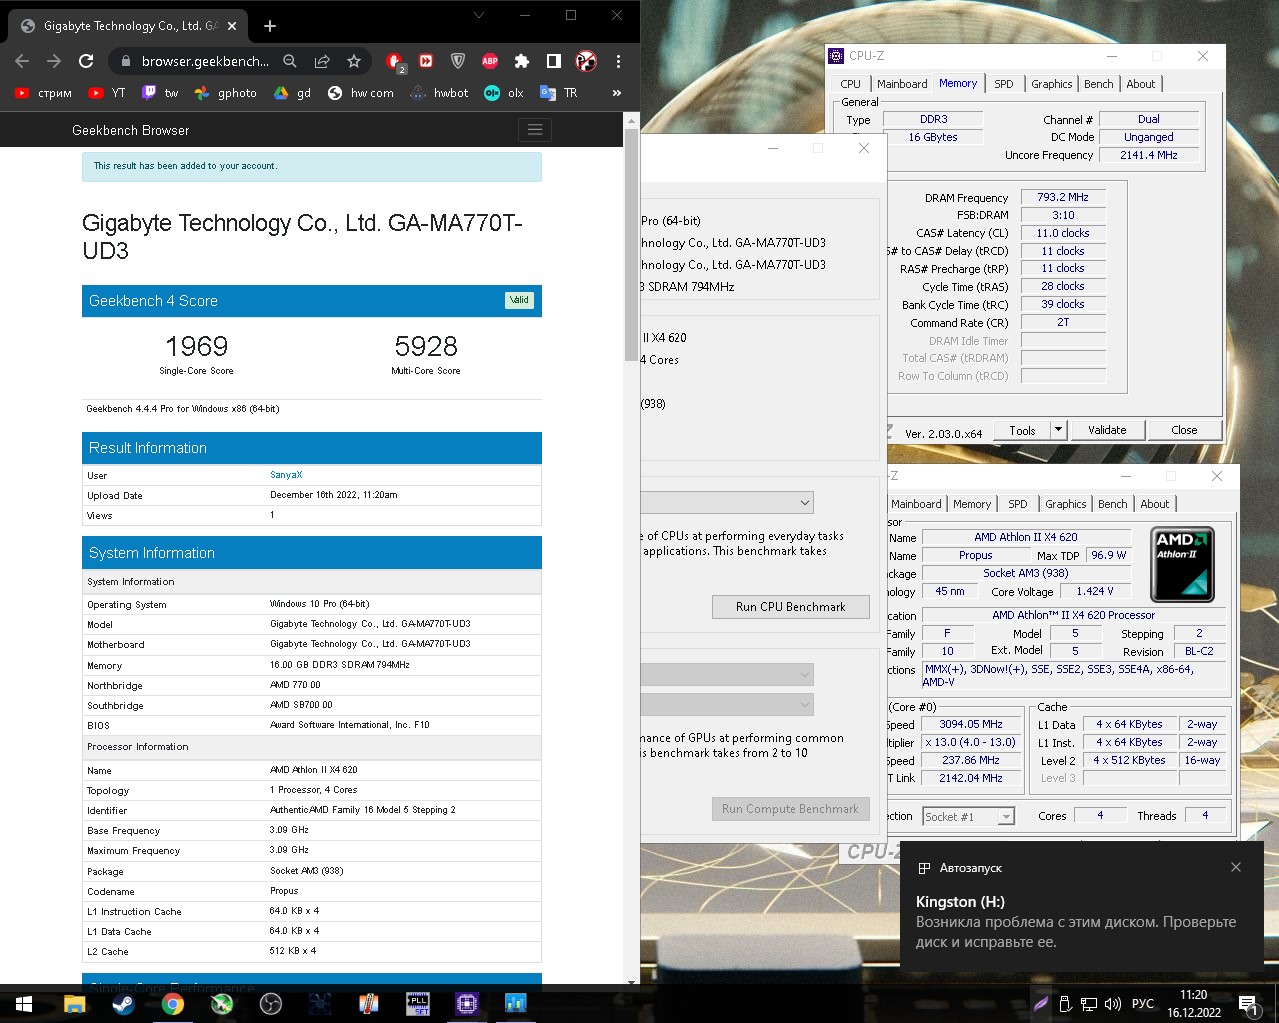The height and width of the screenshot is (1023, 1279).
Task: Open the SanyaX user profile link
Action: 286,475
